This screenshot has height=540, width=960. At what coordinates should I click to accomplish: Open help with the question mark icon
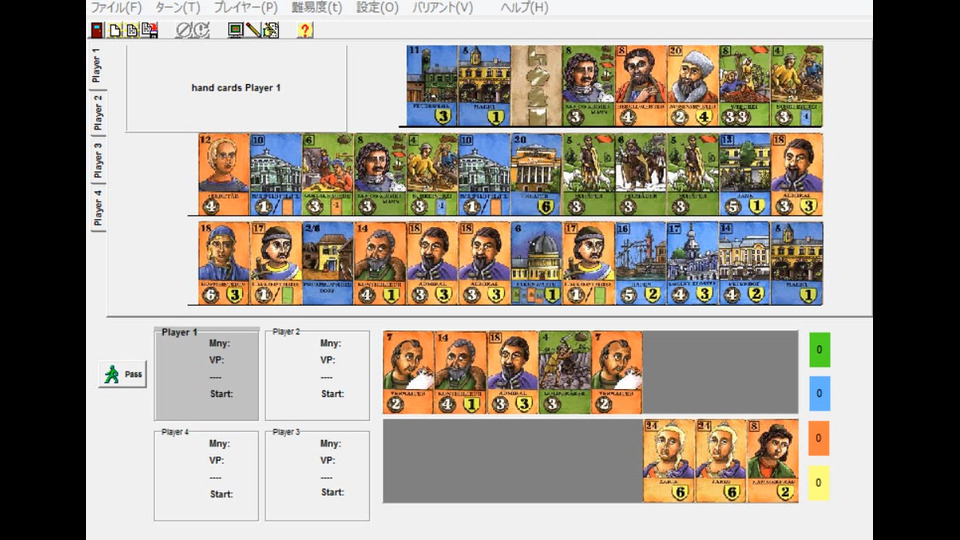(304, 30)
